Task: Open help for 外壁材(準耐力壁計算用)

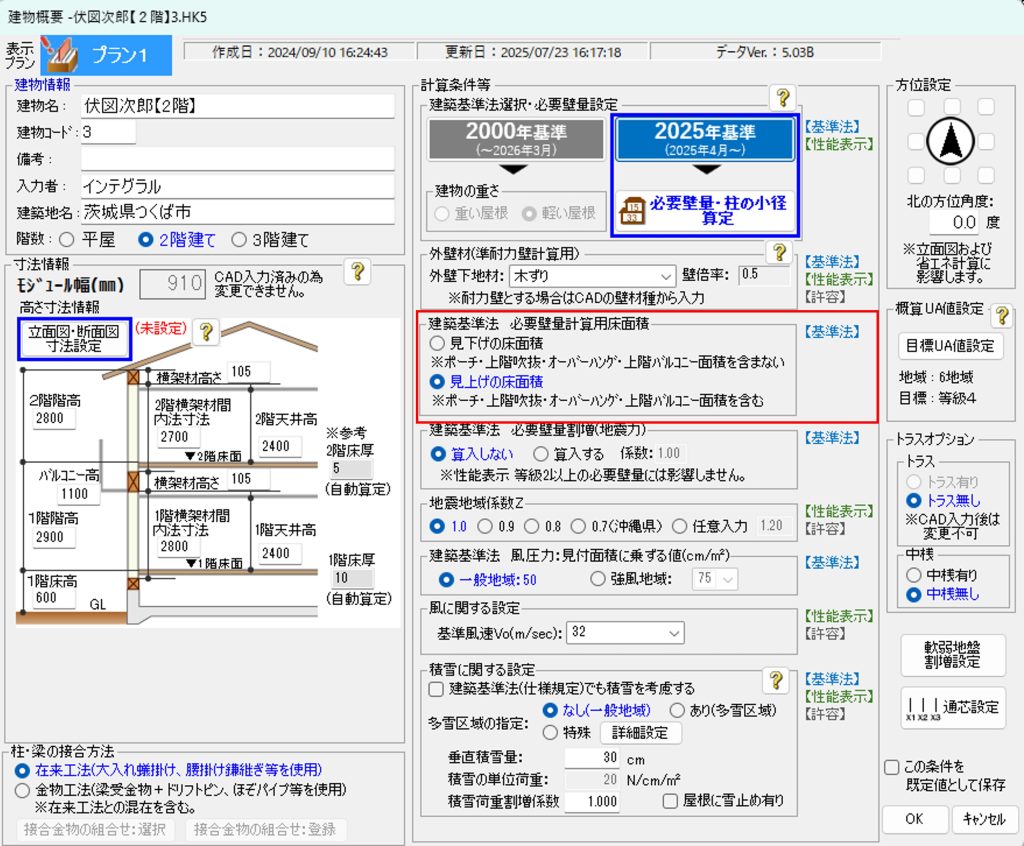Action: (778, 252)
